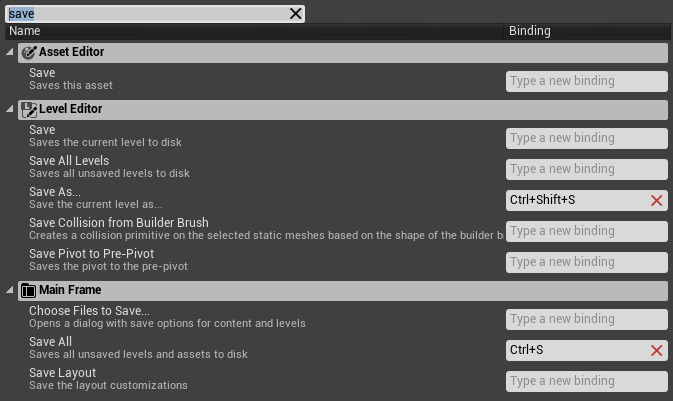Clear the search box text

click(x=295, y=14)
